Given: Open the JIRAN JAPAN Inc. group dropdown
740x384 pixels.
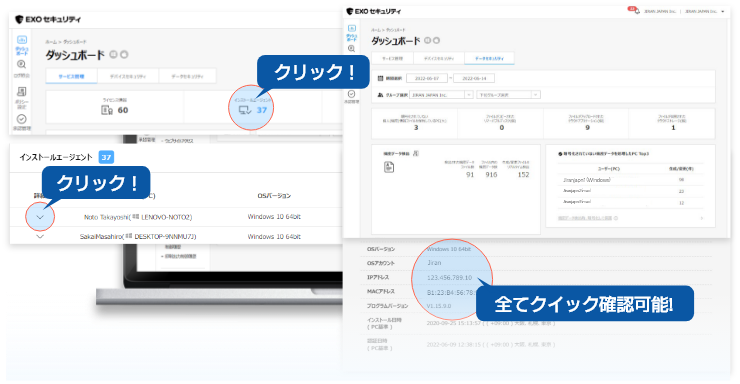Looking at the screenshot, I should (x=441, y=95).
